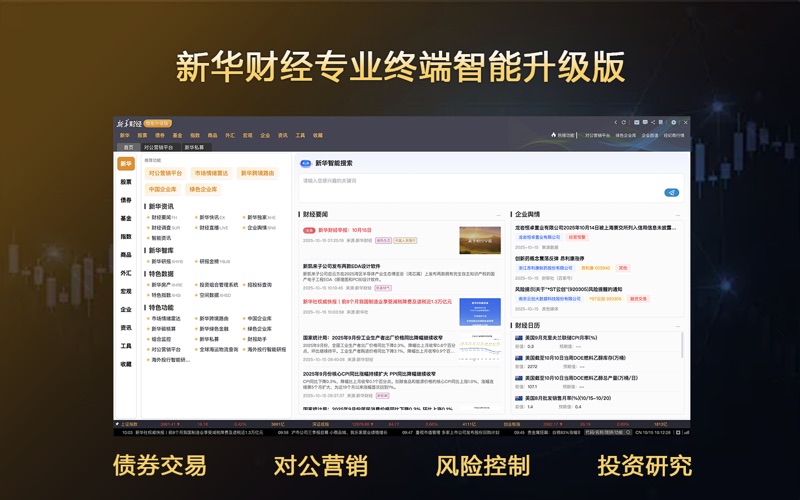800x500 pixels.
Task: Open the 新华财经早报 10月15日 headline
Action: coord(345,230)
